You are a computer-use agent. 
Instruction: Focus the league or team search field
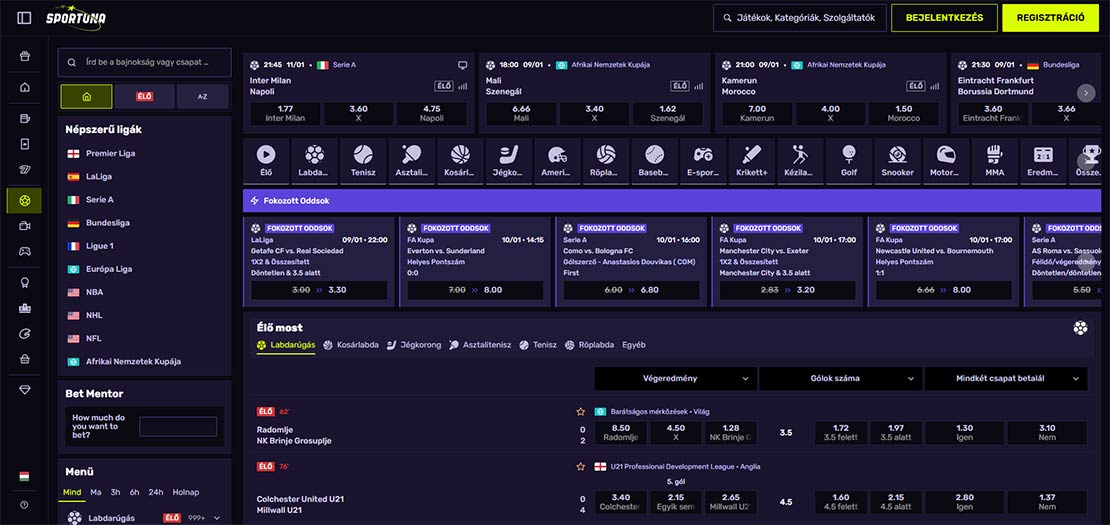144,62
